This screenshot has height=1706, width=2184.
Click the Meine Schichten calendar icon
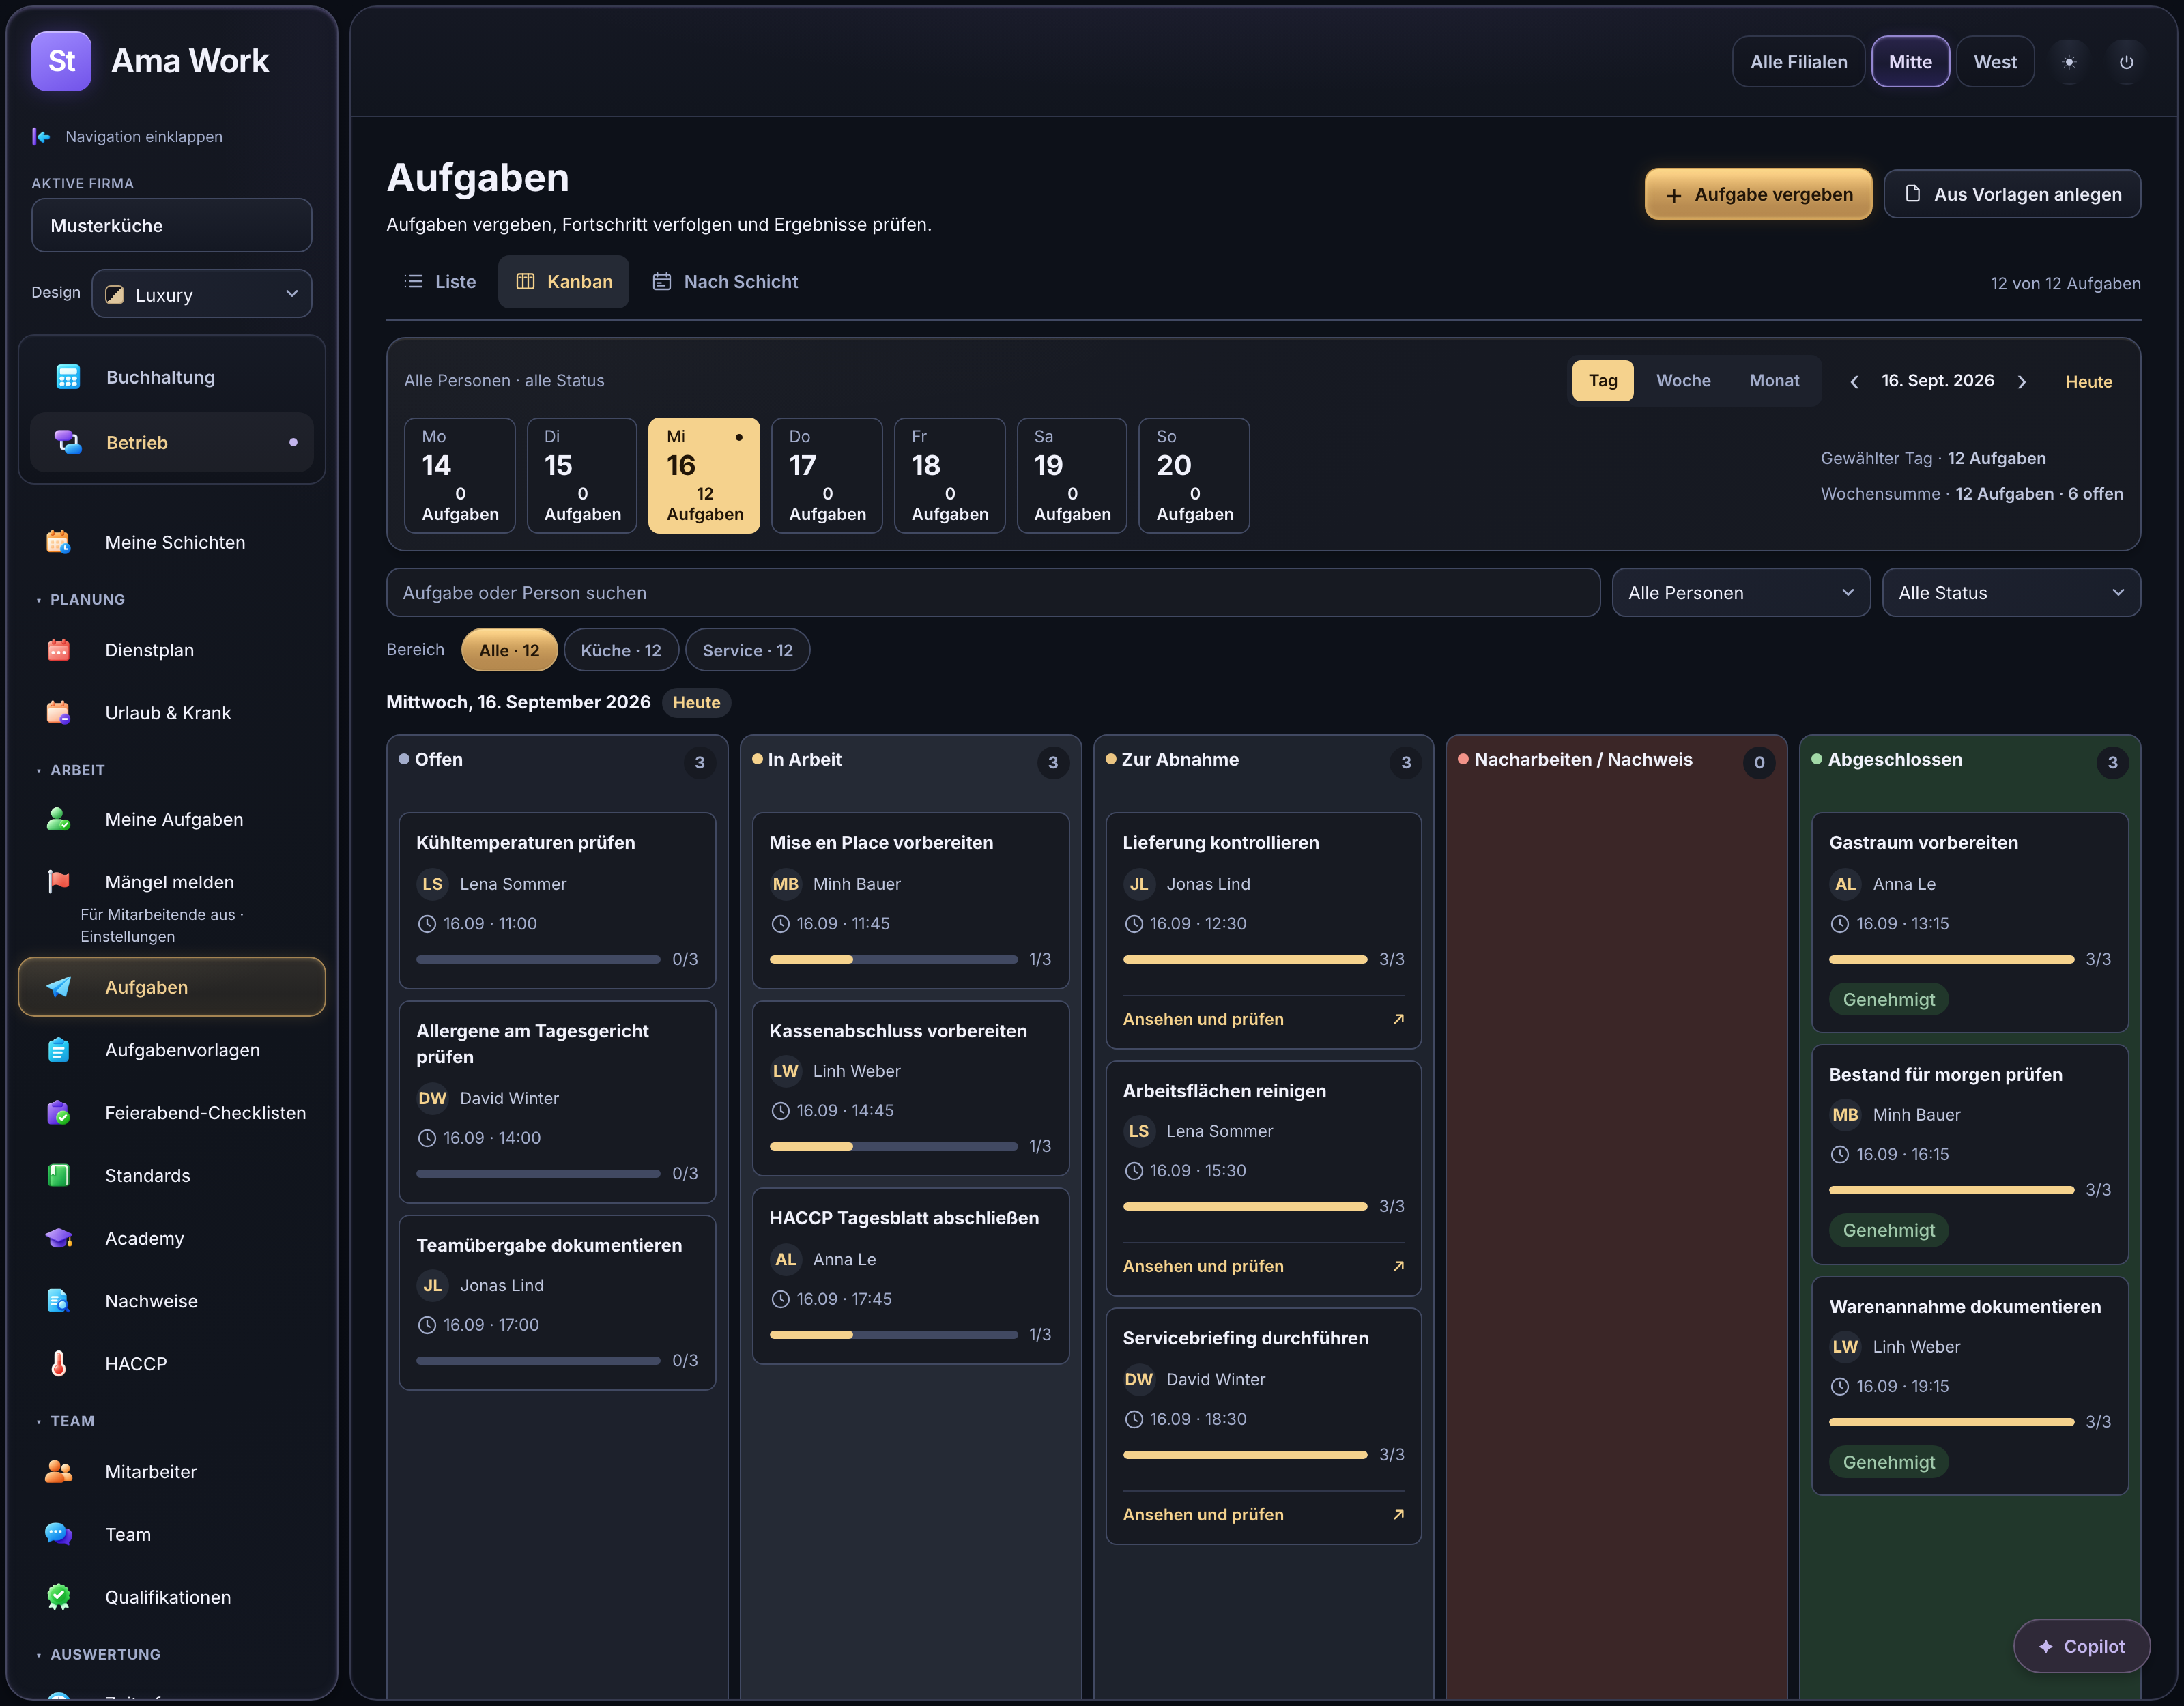point(59,542)
